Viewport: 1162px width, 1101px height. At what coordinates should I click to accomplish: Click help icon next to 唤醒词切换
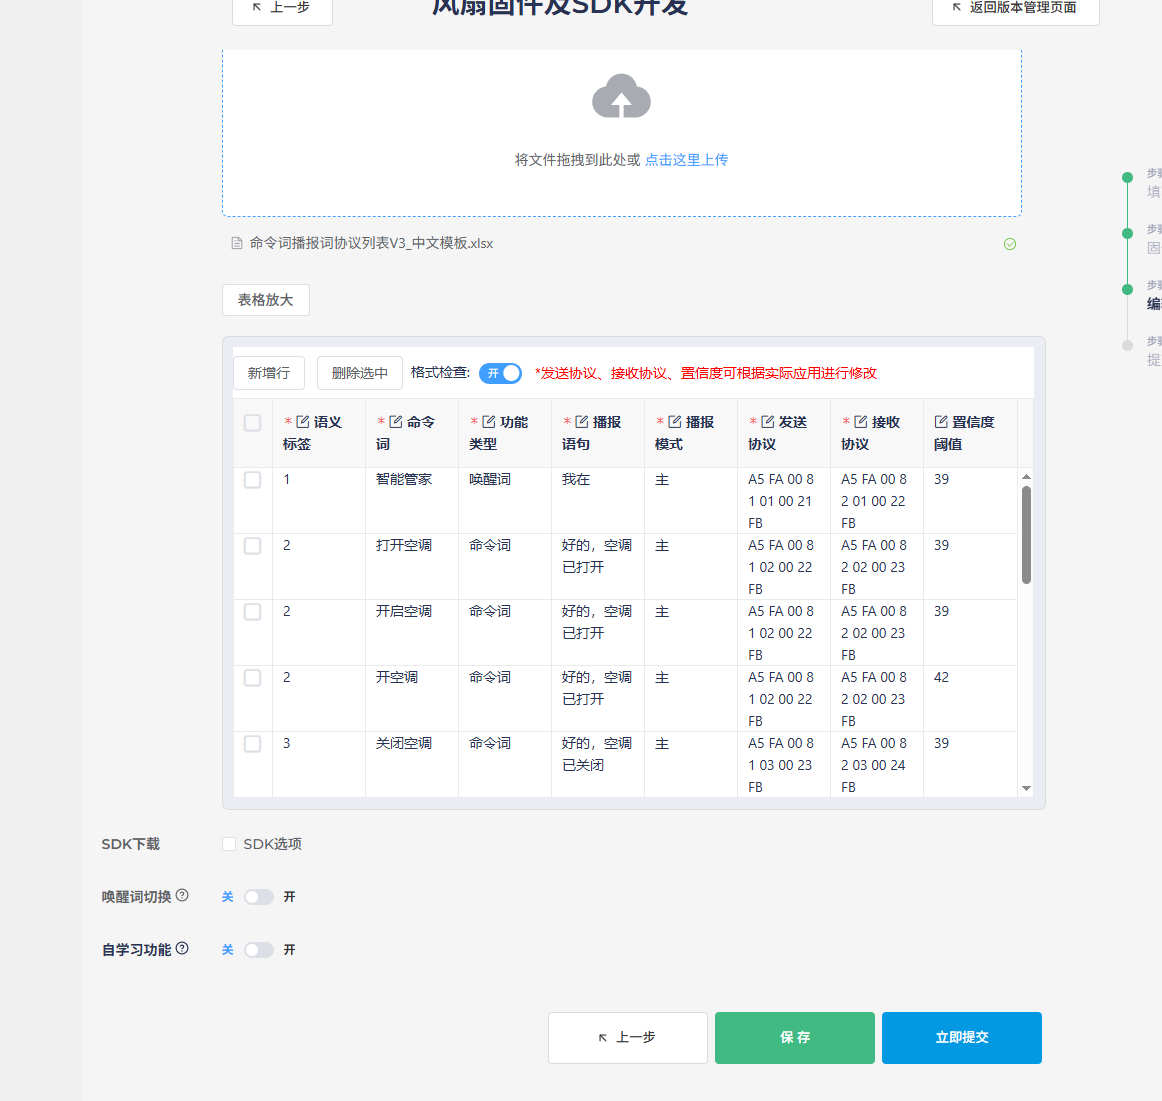pyautogui.click(x=182, y=896)
